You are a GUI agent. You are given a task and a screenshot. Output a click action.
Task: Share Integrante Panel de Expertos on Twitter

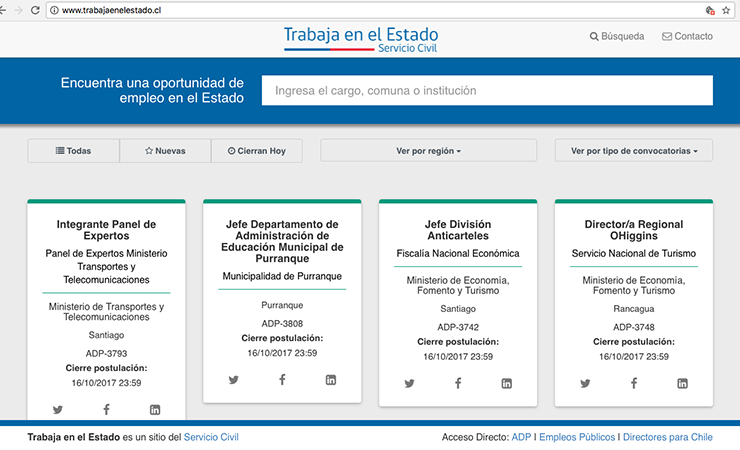click(x=58, y=409)
